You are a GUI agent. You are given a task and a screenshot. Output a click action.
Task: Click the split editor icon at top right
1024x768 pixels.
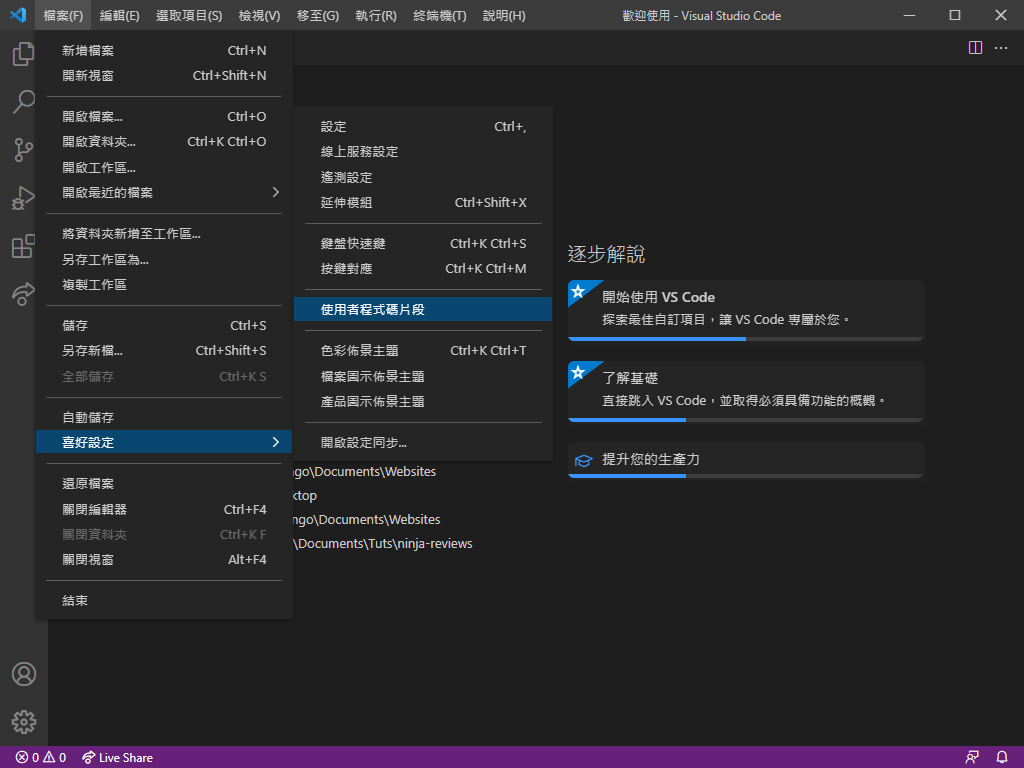tap(975, 46)
